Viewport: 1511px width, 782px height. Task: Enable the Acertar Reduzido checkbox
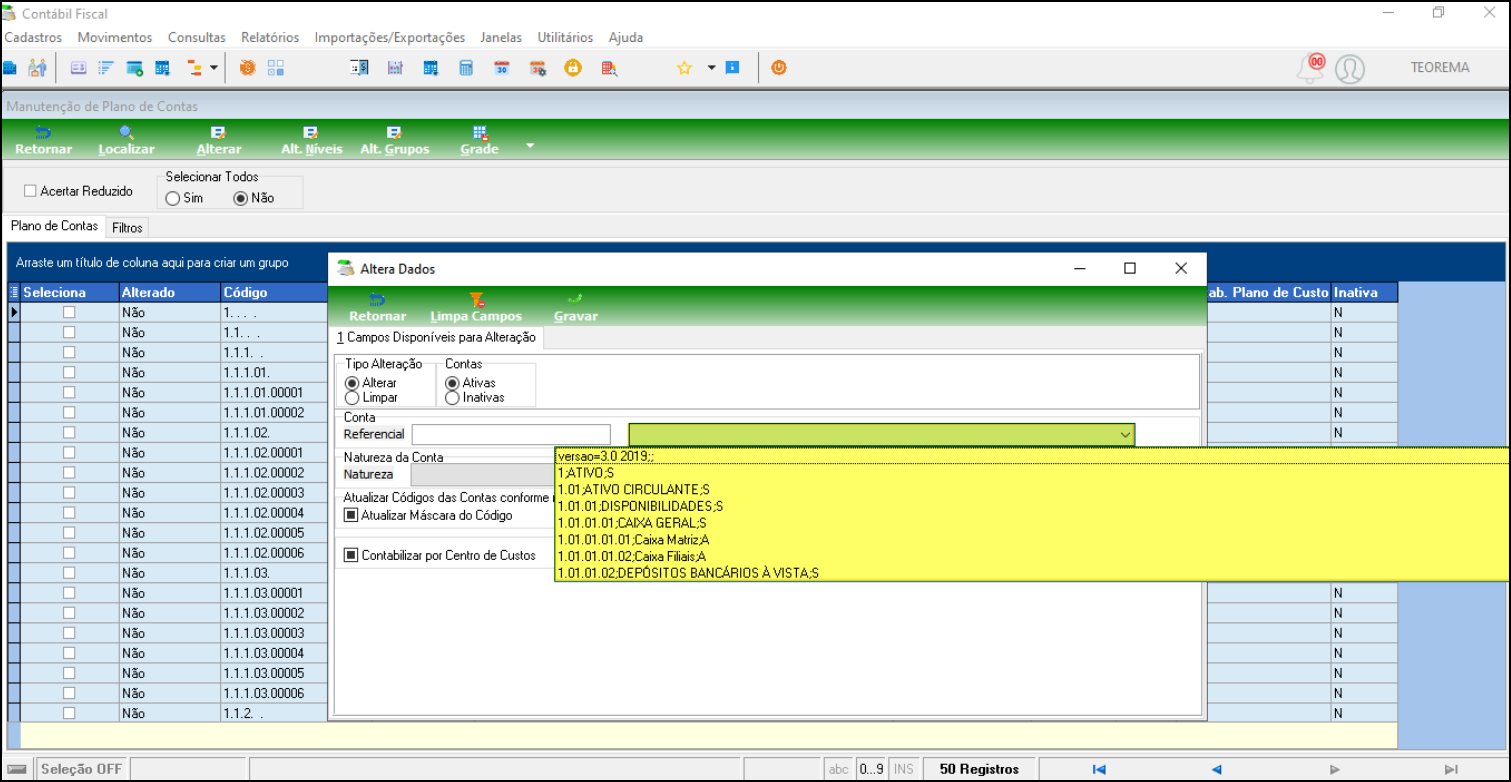pos(30,191)
